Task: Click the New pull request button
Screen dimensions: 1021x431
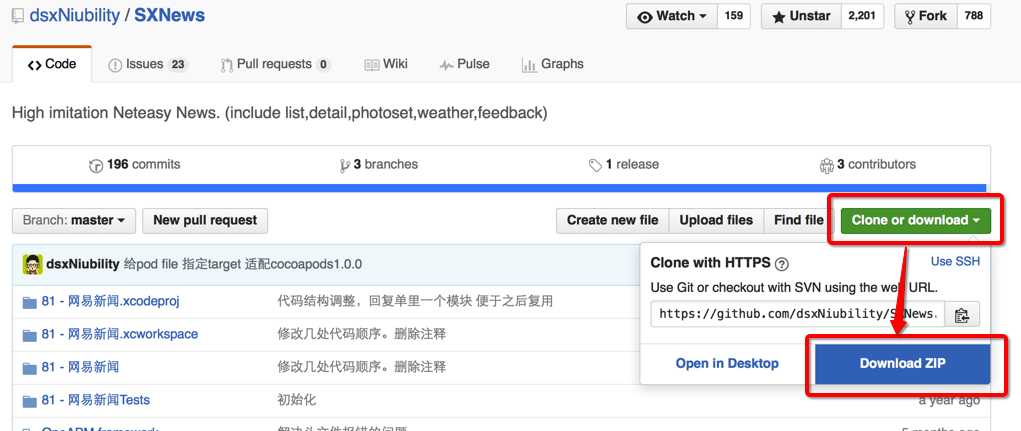Action: coord(205,221)
